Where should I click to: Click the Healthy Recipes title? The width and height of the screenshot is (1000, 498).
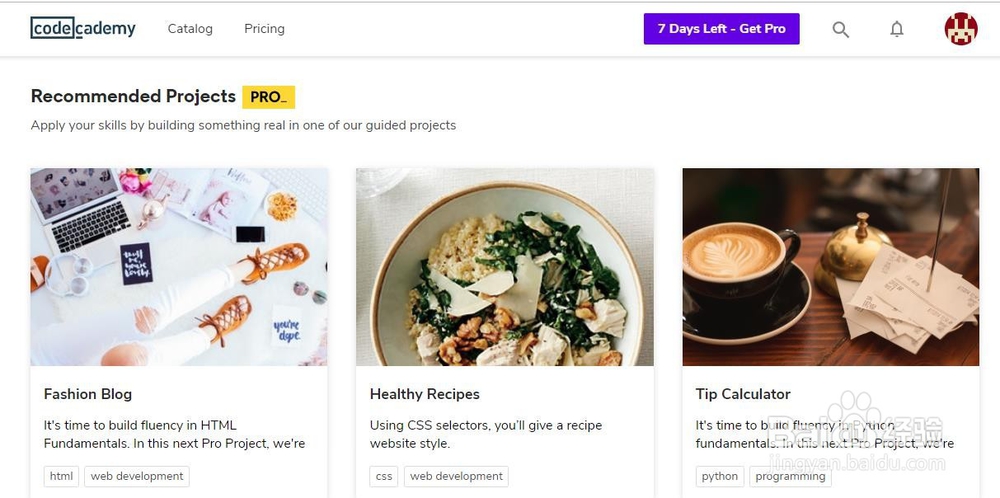(425, 394)
